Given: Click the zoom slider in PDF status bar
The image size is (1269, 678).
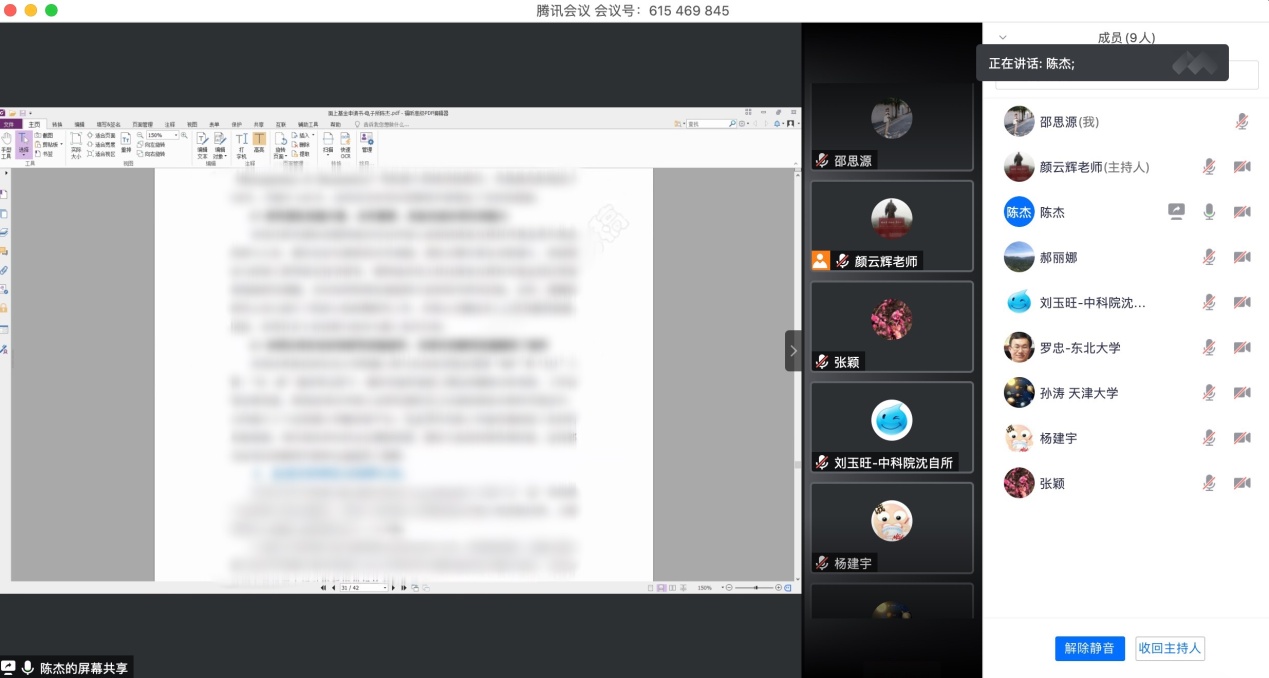Looking at the screenshot, I should pos(755,588).
